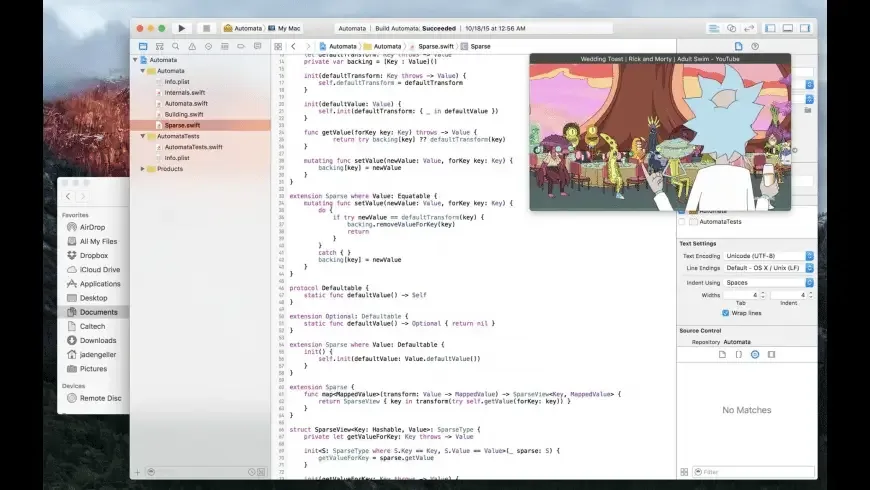Viewport: 870px width, 490px height.
Task: Show Object library icon
Action: click(x=755, y=354)
